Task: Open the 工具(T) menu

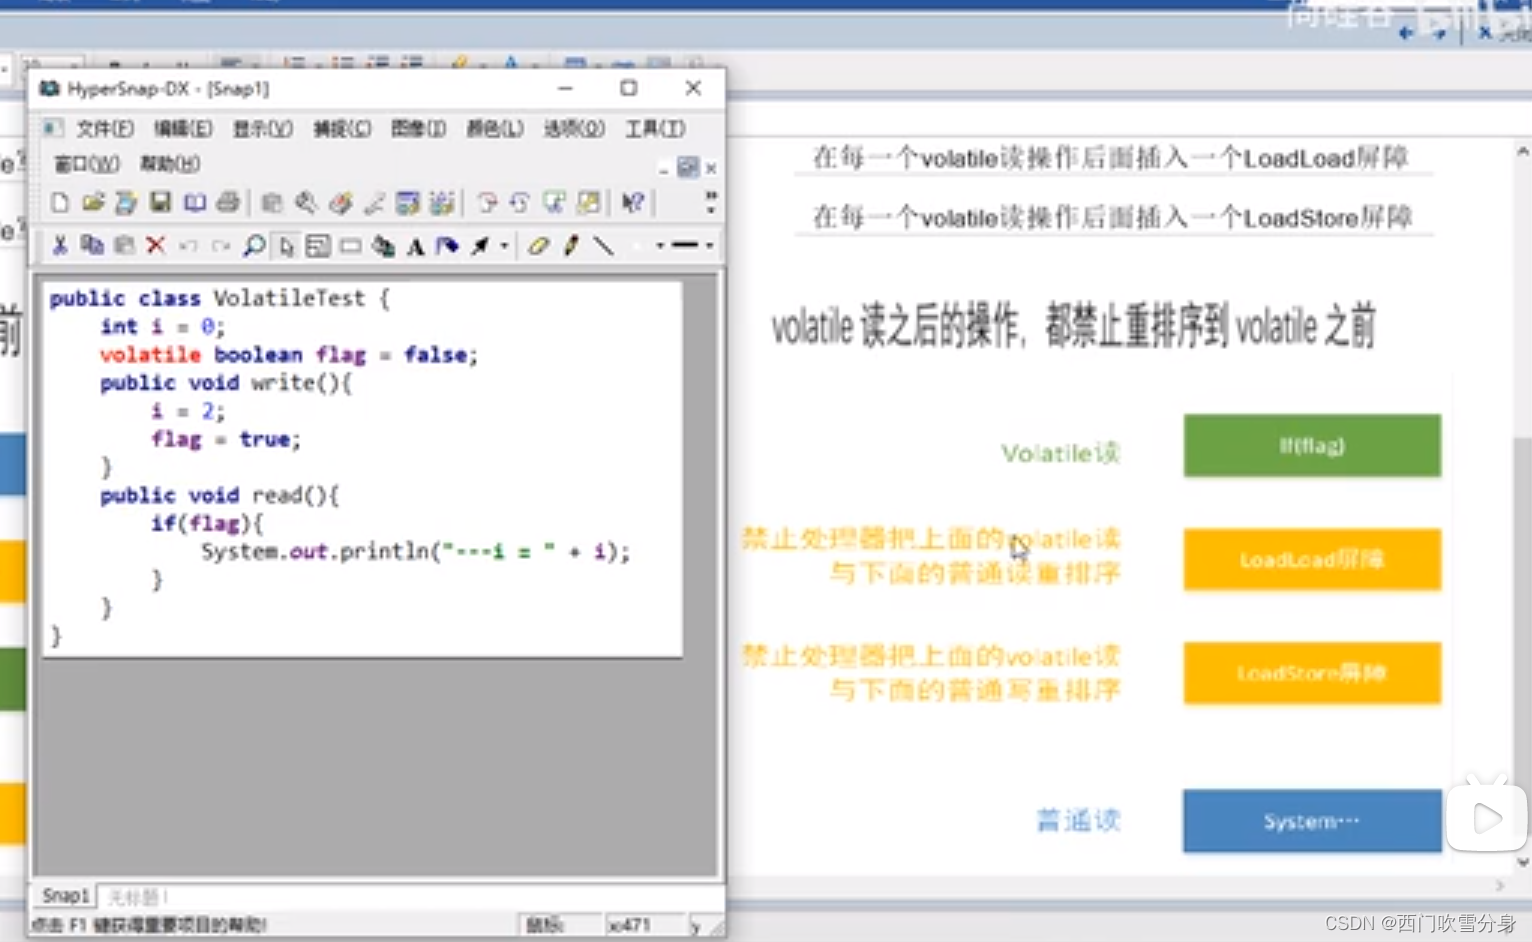Action: coord(655,128)
